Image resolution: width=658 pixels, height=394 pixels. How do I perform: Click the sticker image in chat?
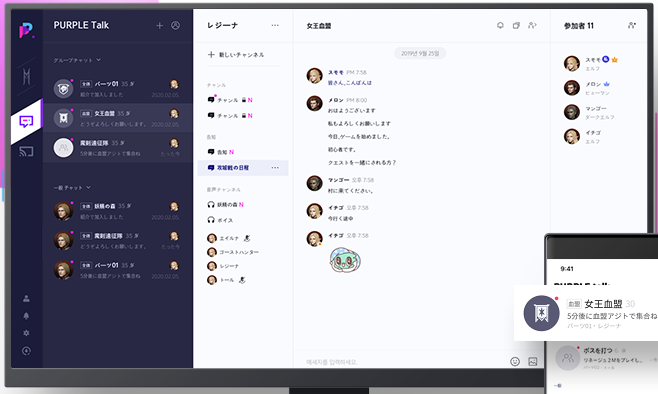pos(345,260)
